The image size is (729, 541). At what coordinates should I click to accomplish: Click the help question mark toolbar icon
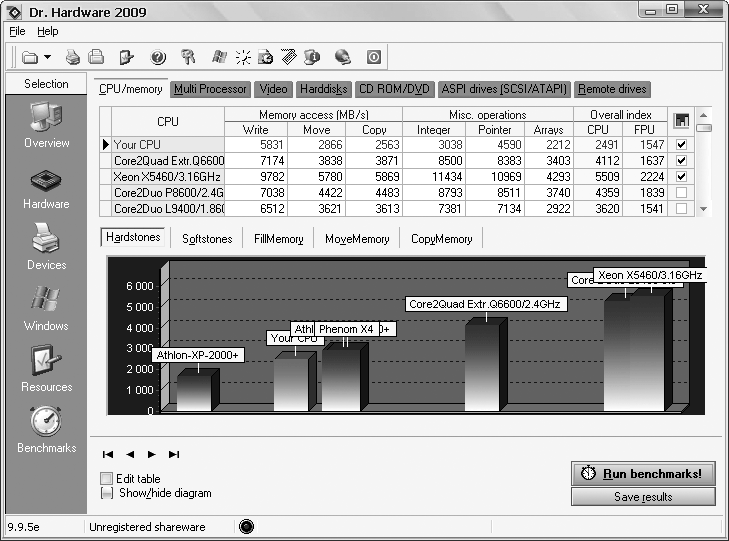click(157, 57)
